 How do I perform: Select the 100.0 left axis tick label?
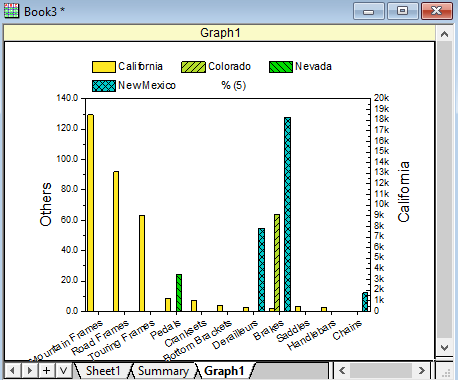(x=67, y=159)
